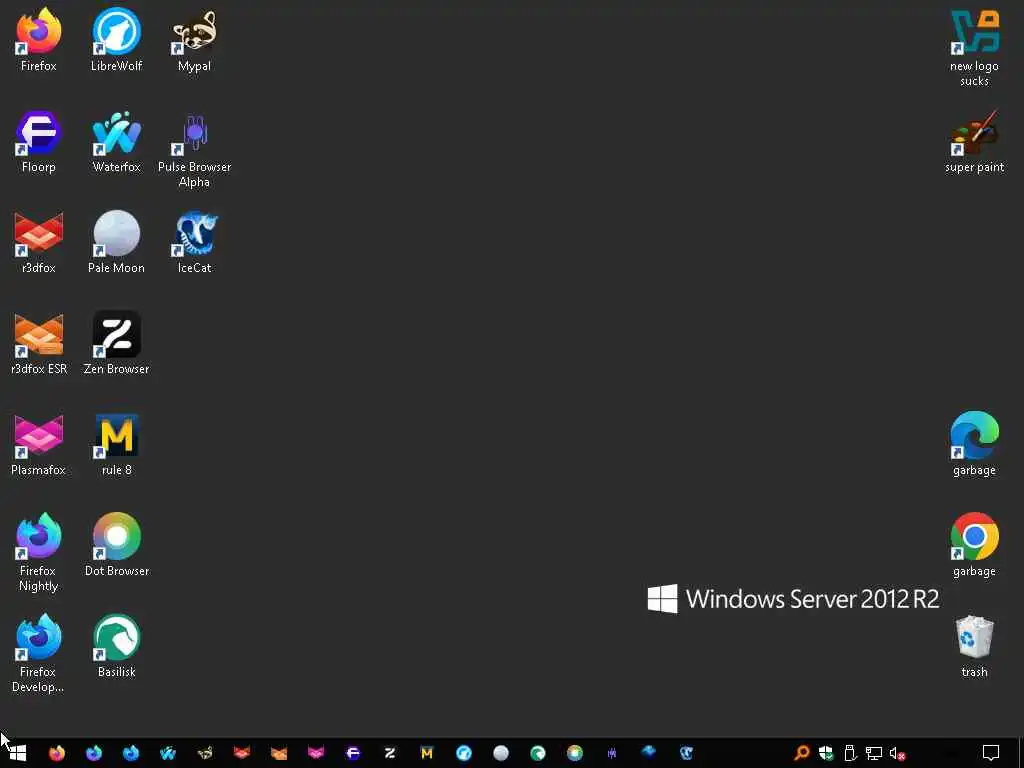Launch IceCat from the taskbar

pyautogui.click(x=686, y=753)
